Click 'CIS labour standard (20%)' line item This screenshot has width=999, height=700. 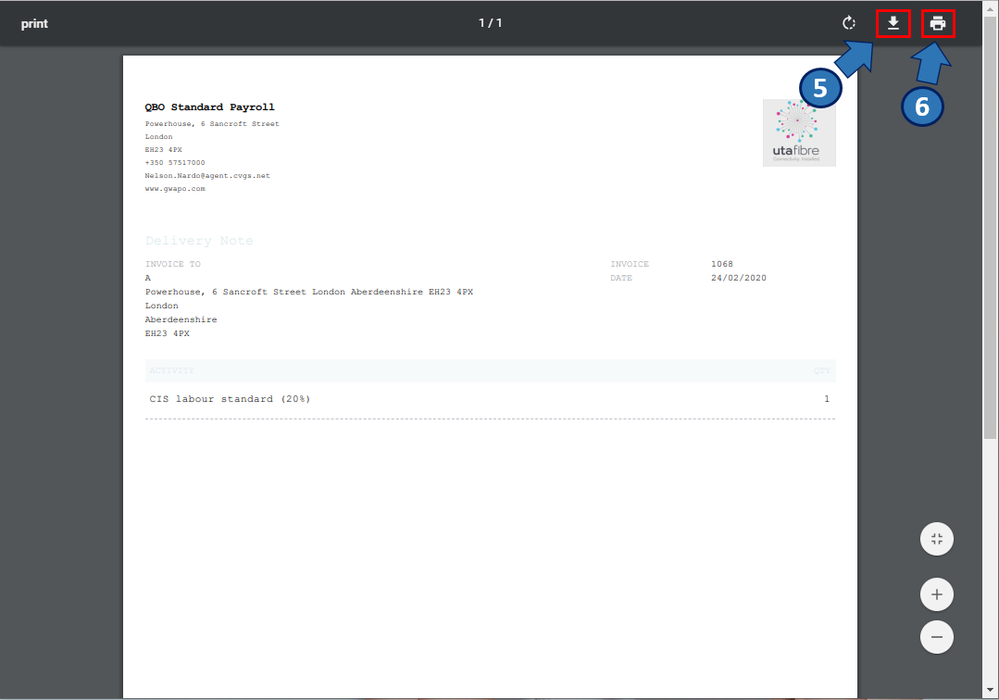(x=229, y=399)
